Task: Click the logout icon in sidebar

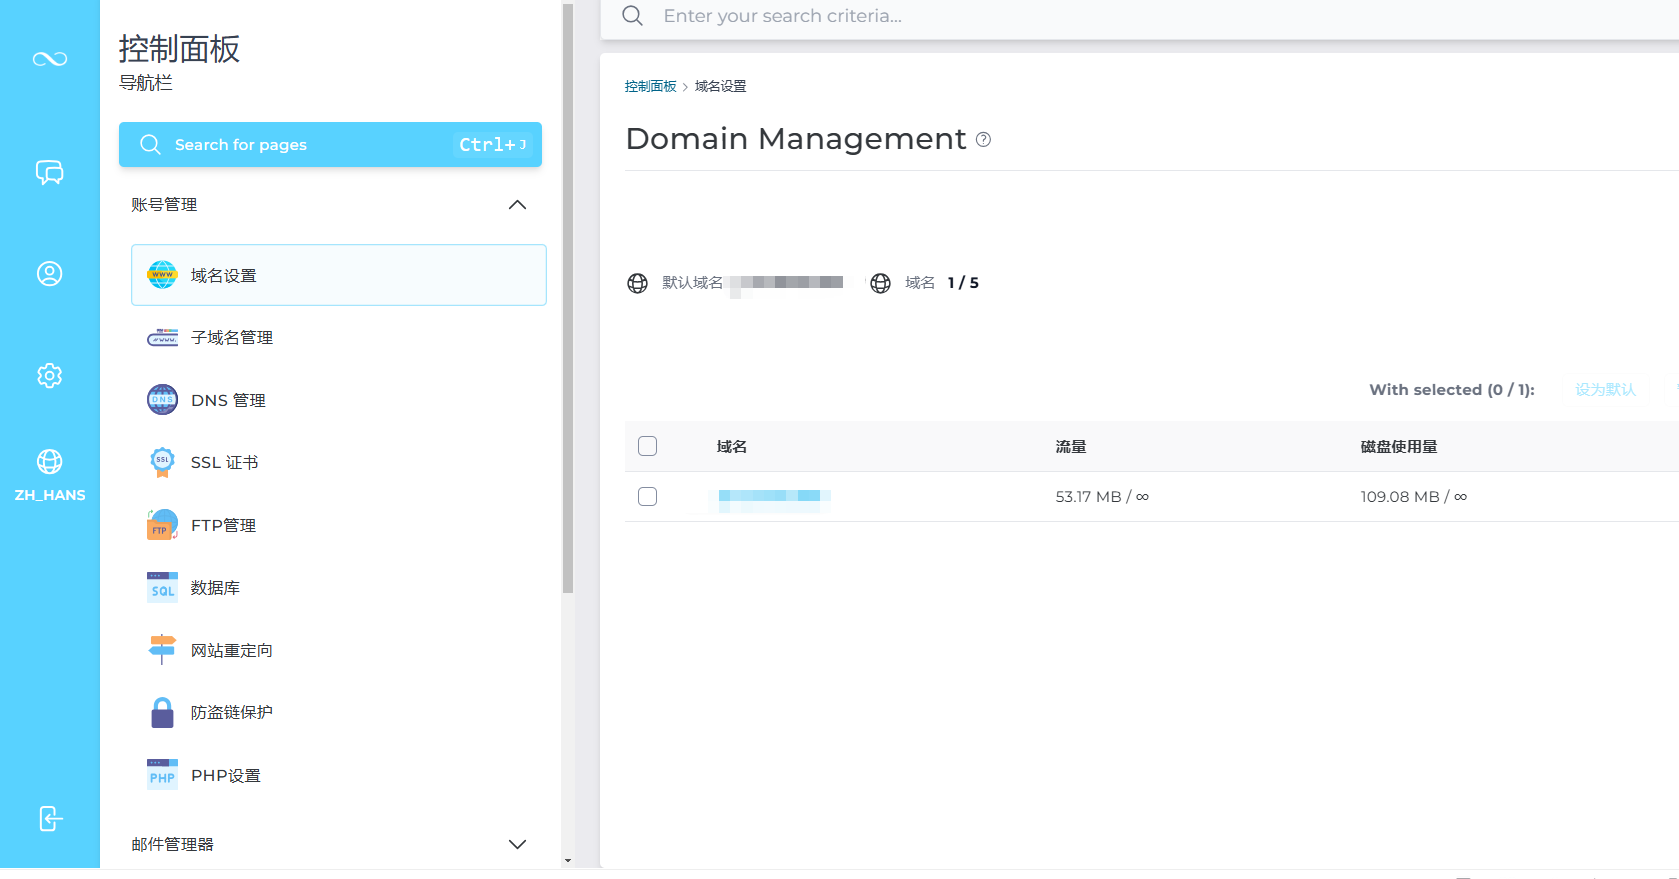Action: pyautogui.click(x=50, y=818)
